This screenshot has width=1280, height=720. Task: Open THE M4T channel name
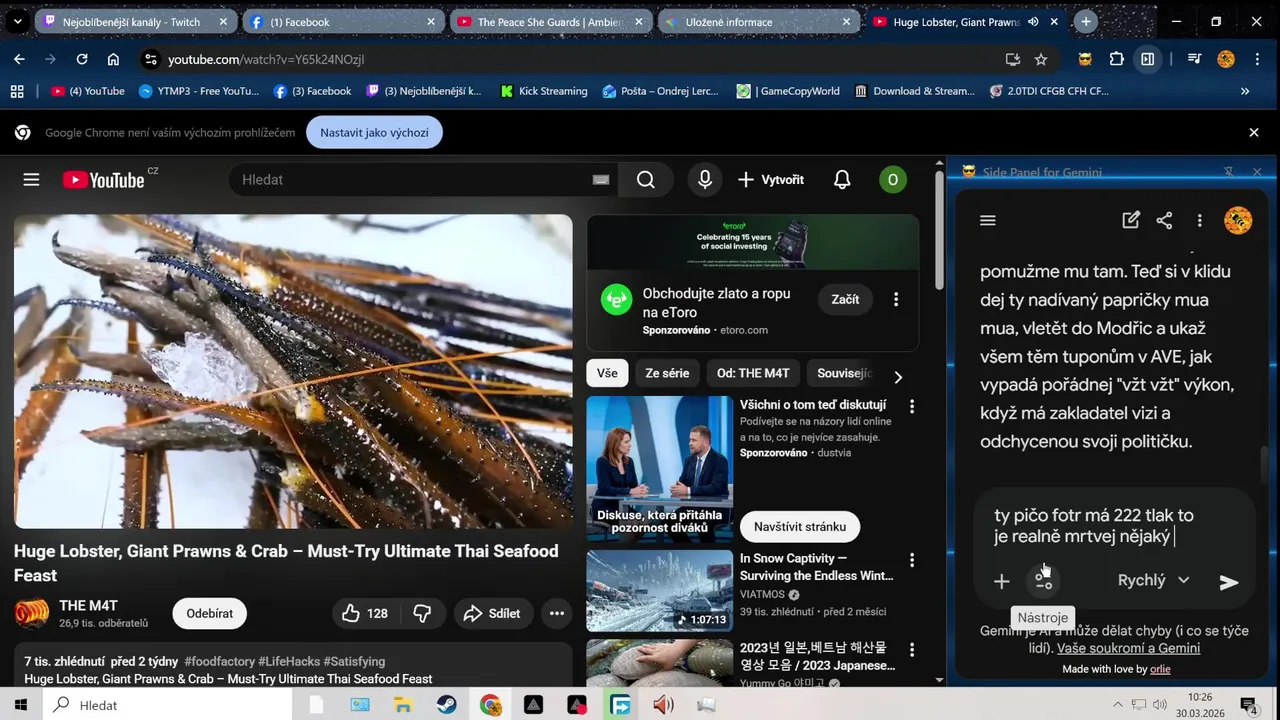coord(88,605)
